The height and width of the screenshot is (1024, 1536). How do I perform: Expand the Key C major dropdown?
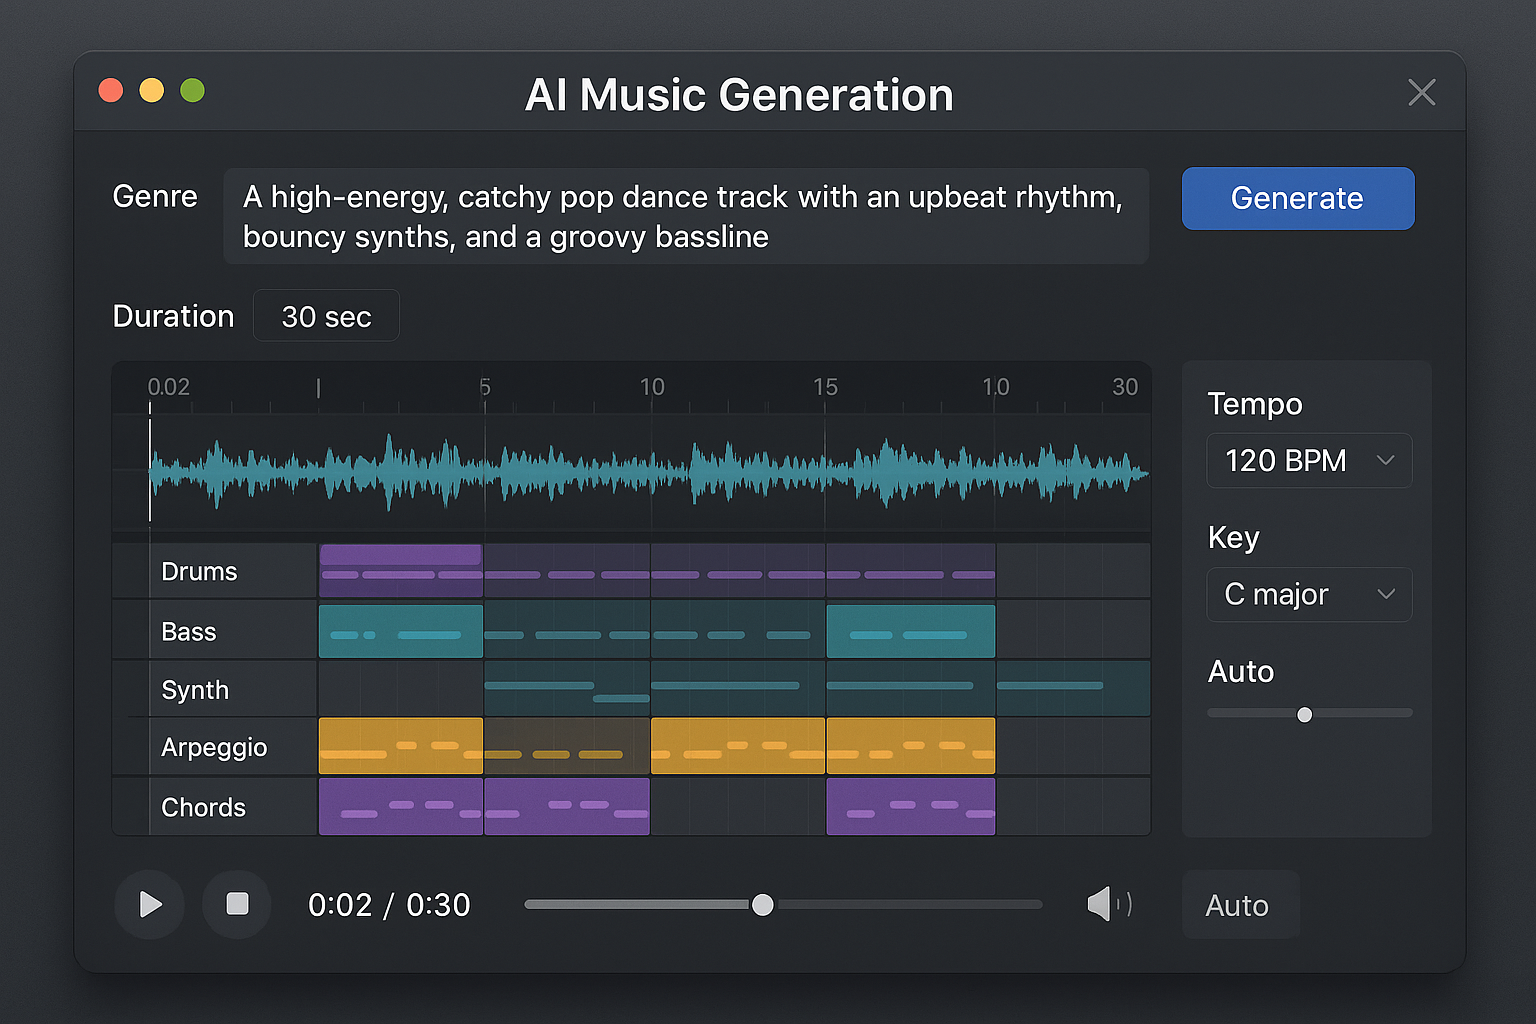(1309, 594)
